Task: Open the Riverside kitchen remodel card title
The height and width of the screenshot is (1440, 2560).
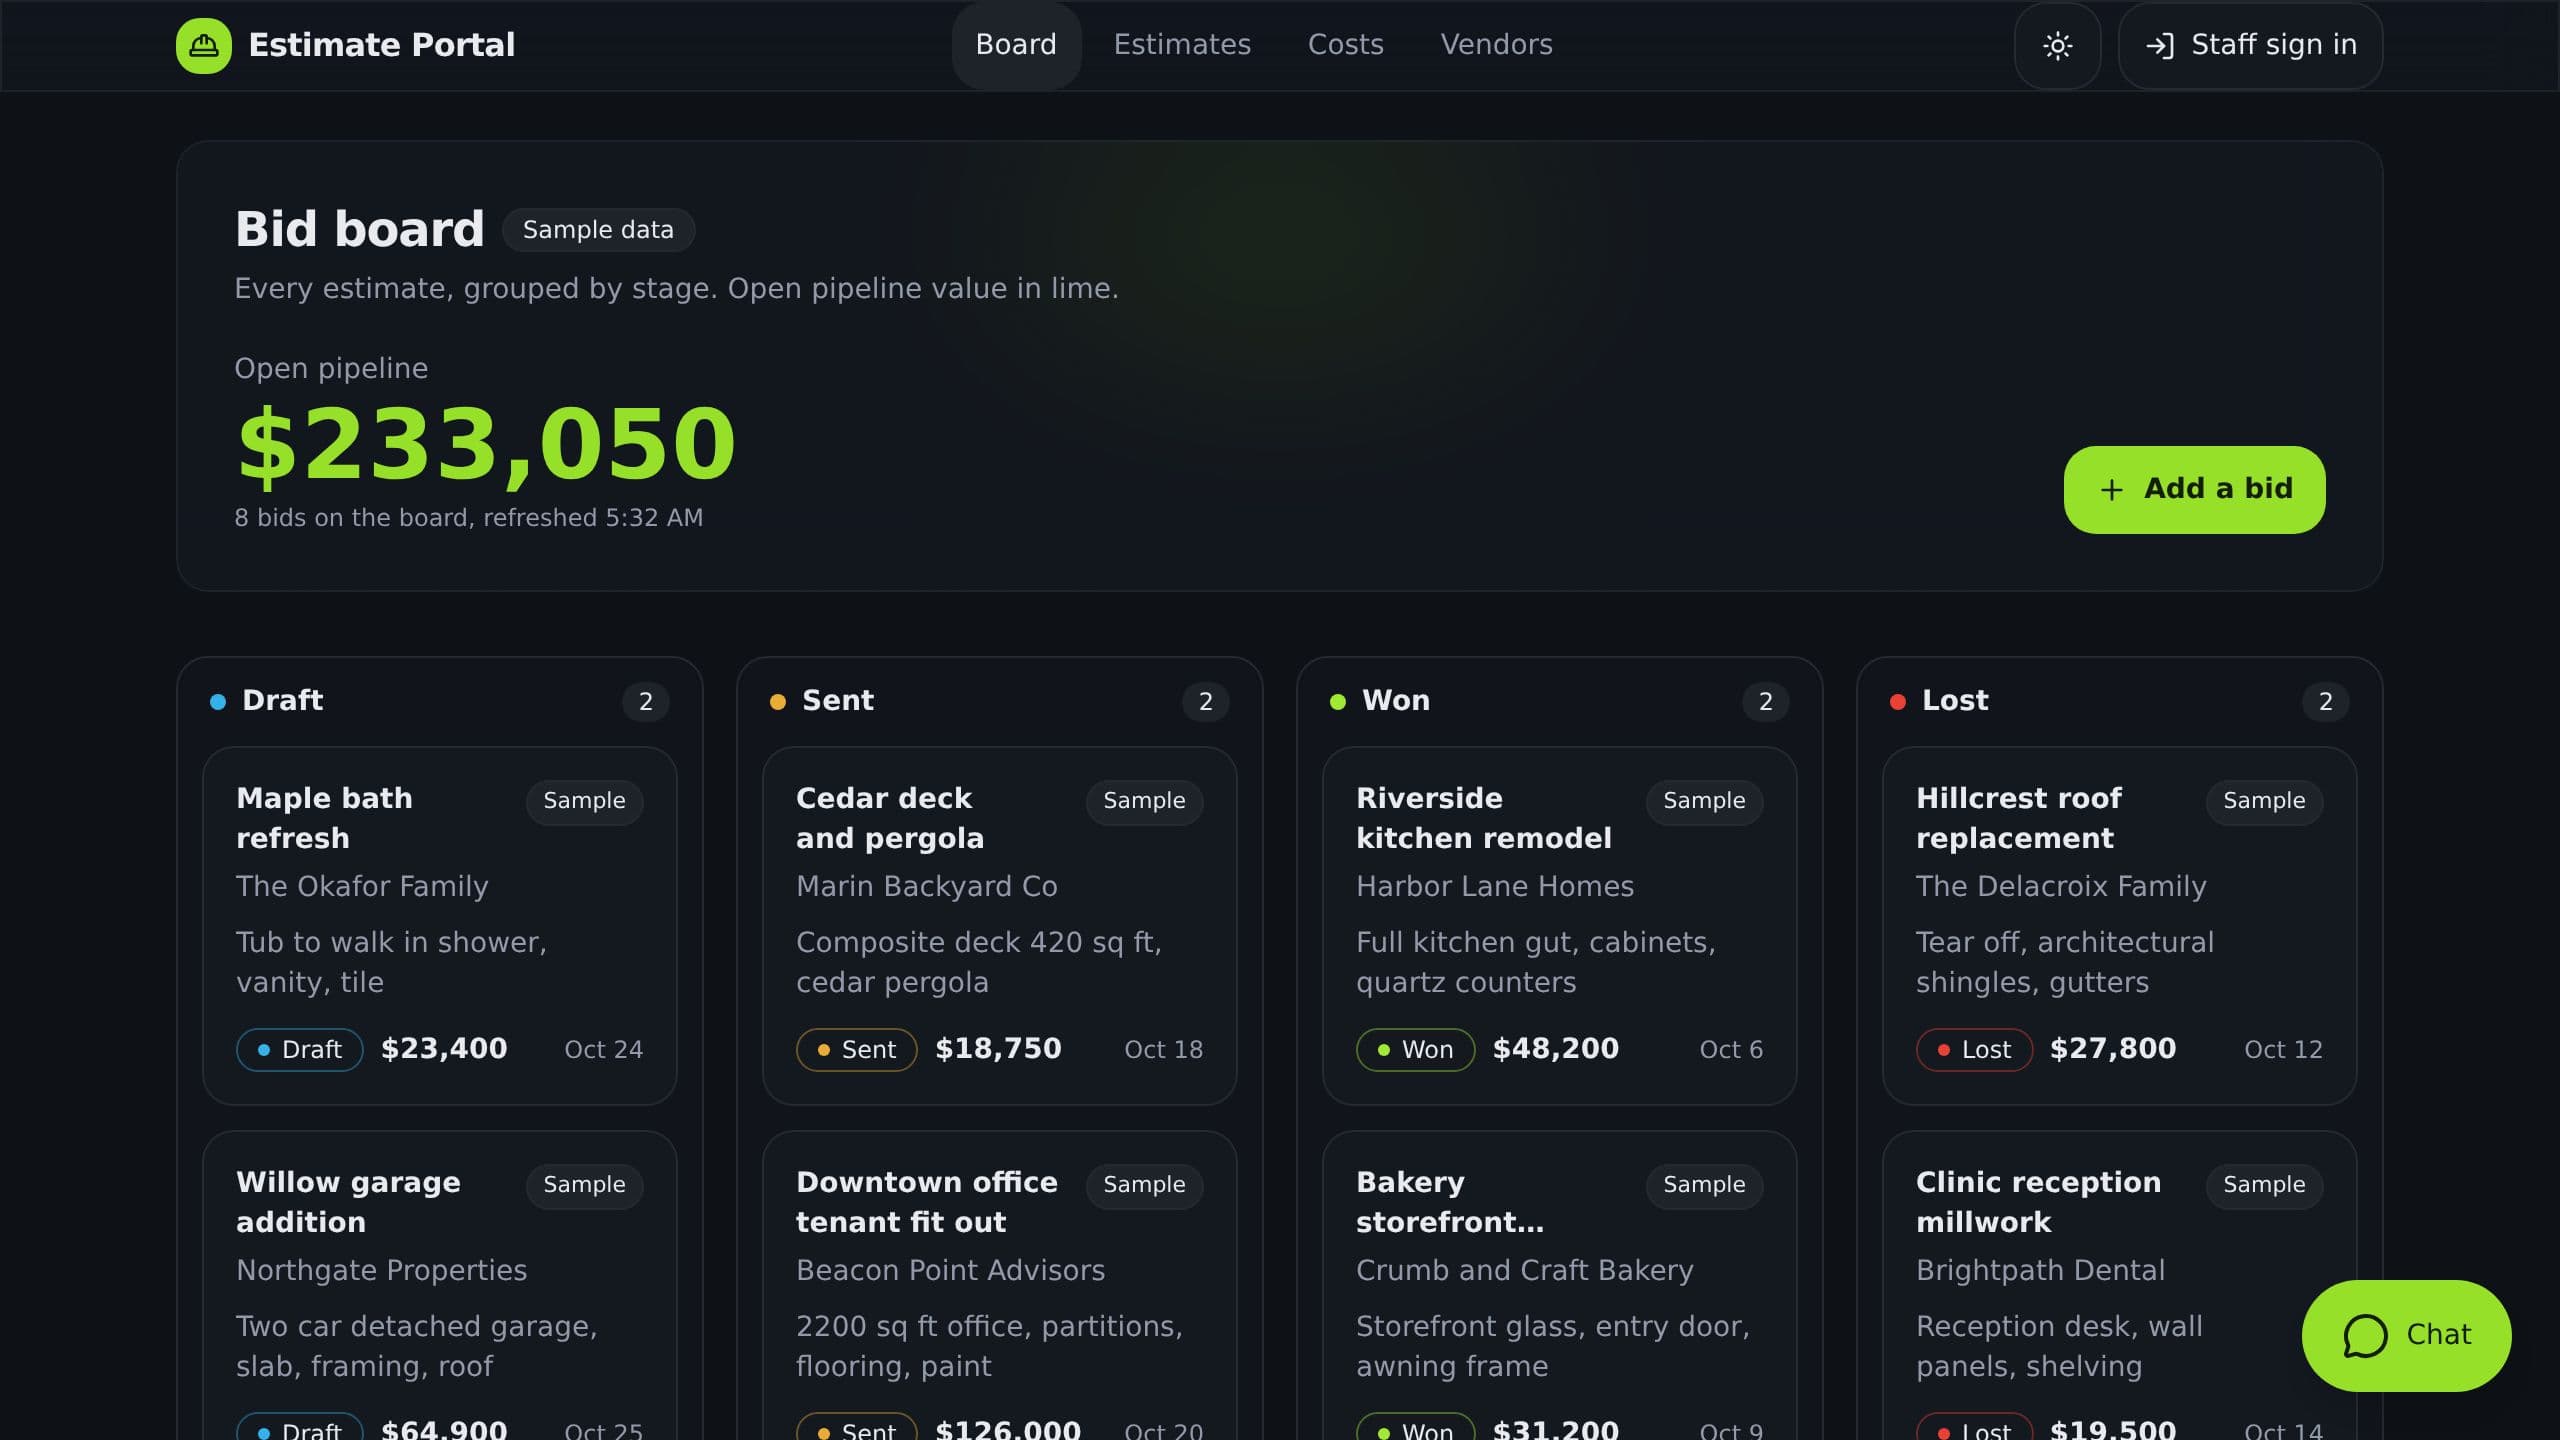Action: tap(1484, 818)
